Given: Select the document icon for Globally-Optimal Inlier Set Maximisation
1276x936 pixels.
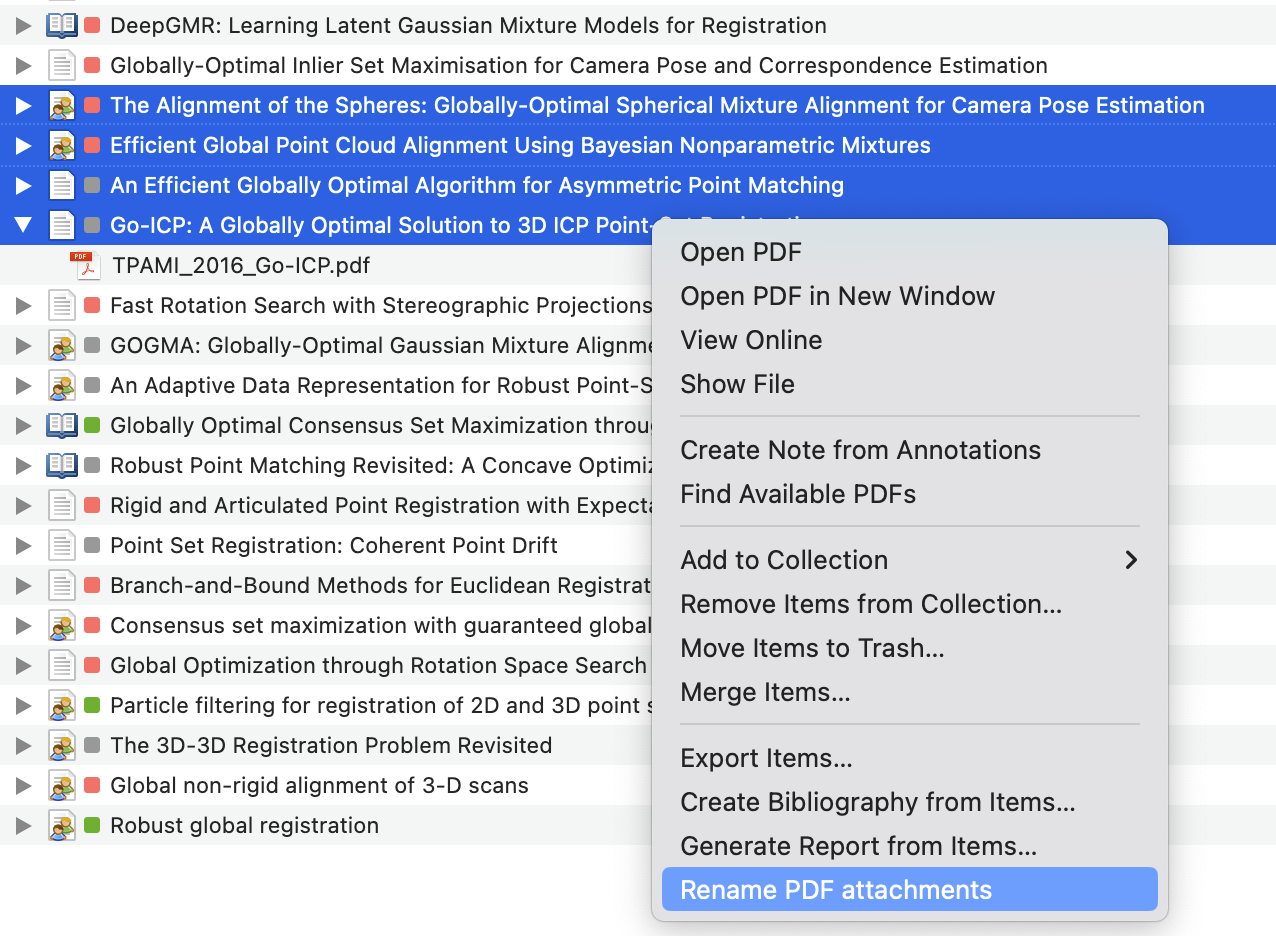Looking at the screenshot, I should (60, 65).
